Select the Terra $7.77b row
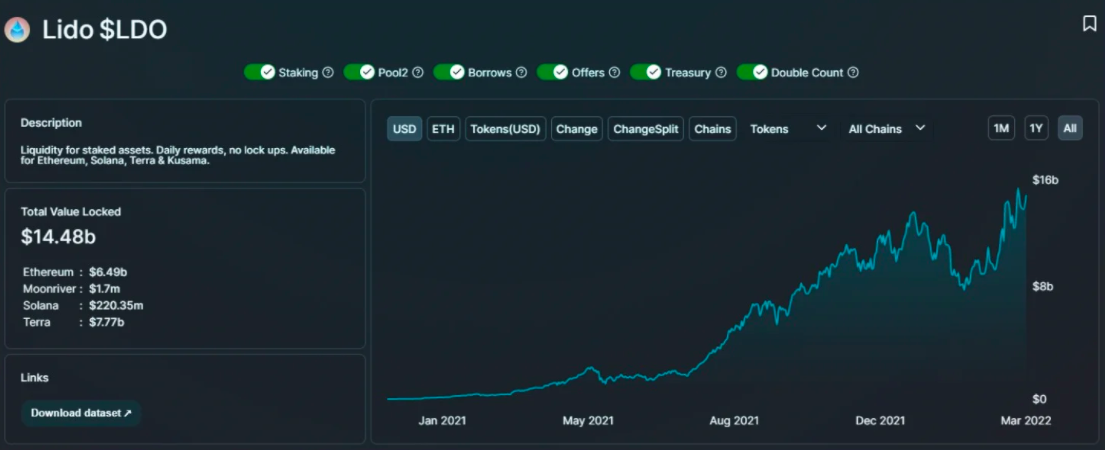Screen dimensions: 1105x450 pos(73,323)
